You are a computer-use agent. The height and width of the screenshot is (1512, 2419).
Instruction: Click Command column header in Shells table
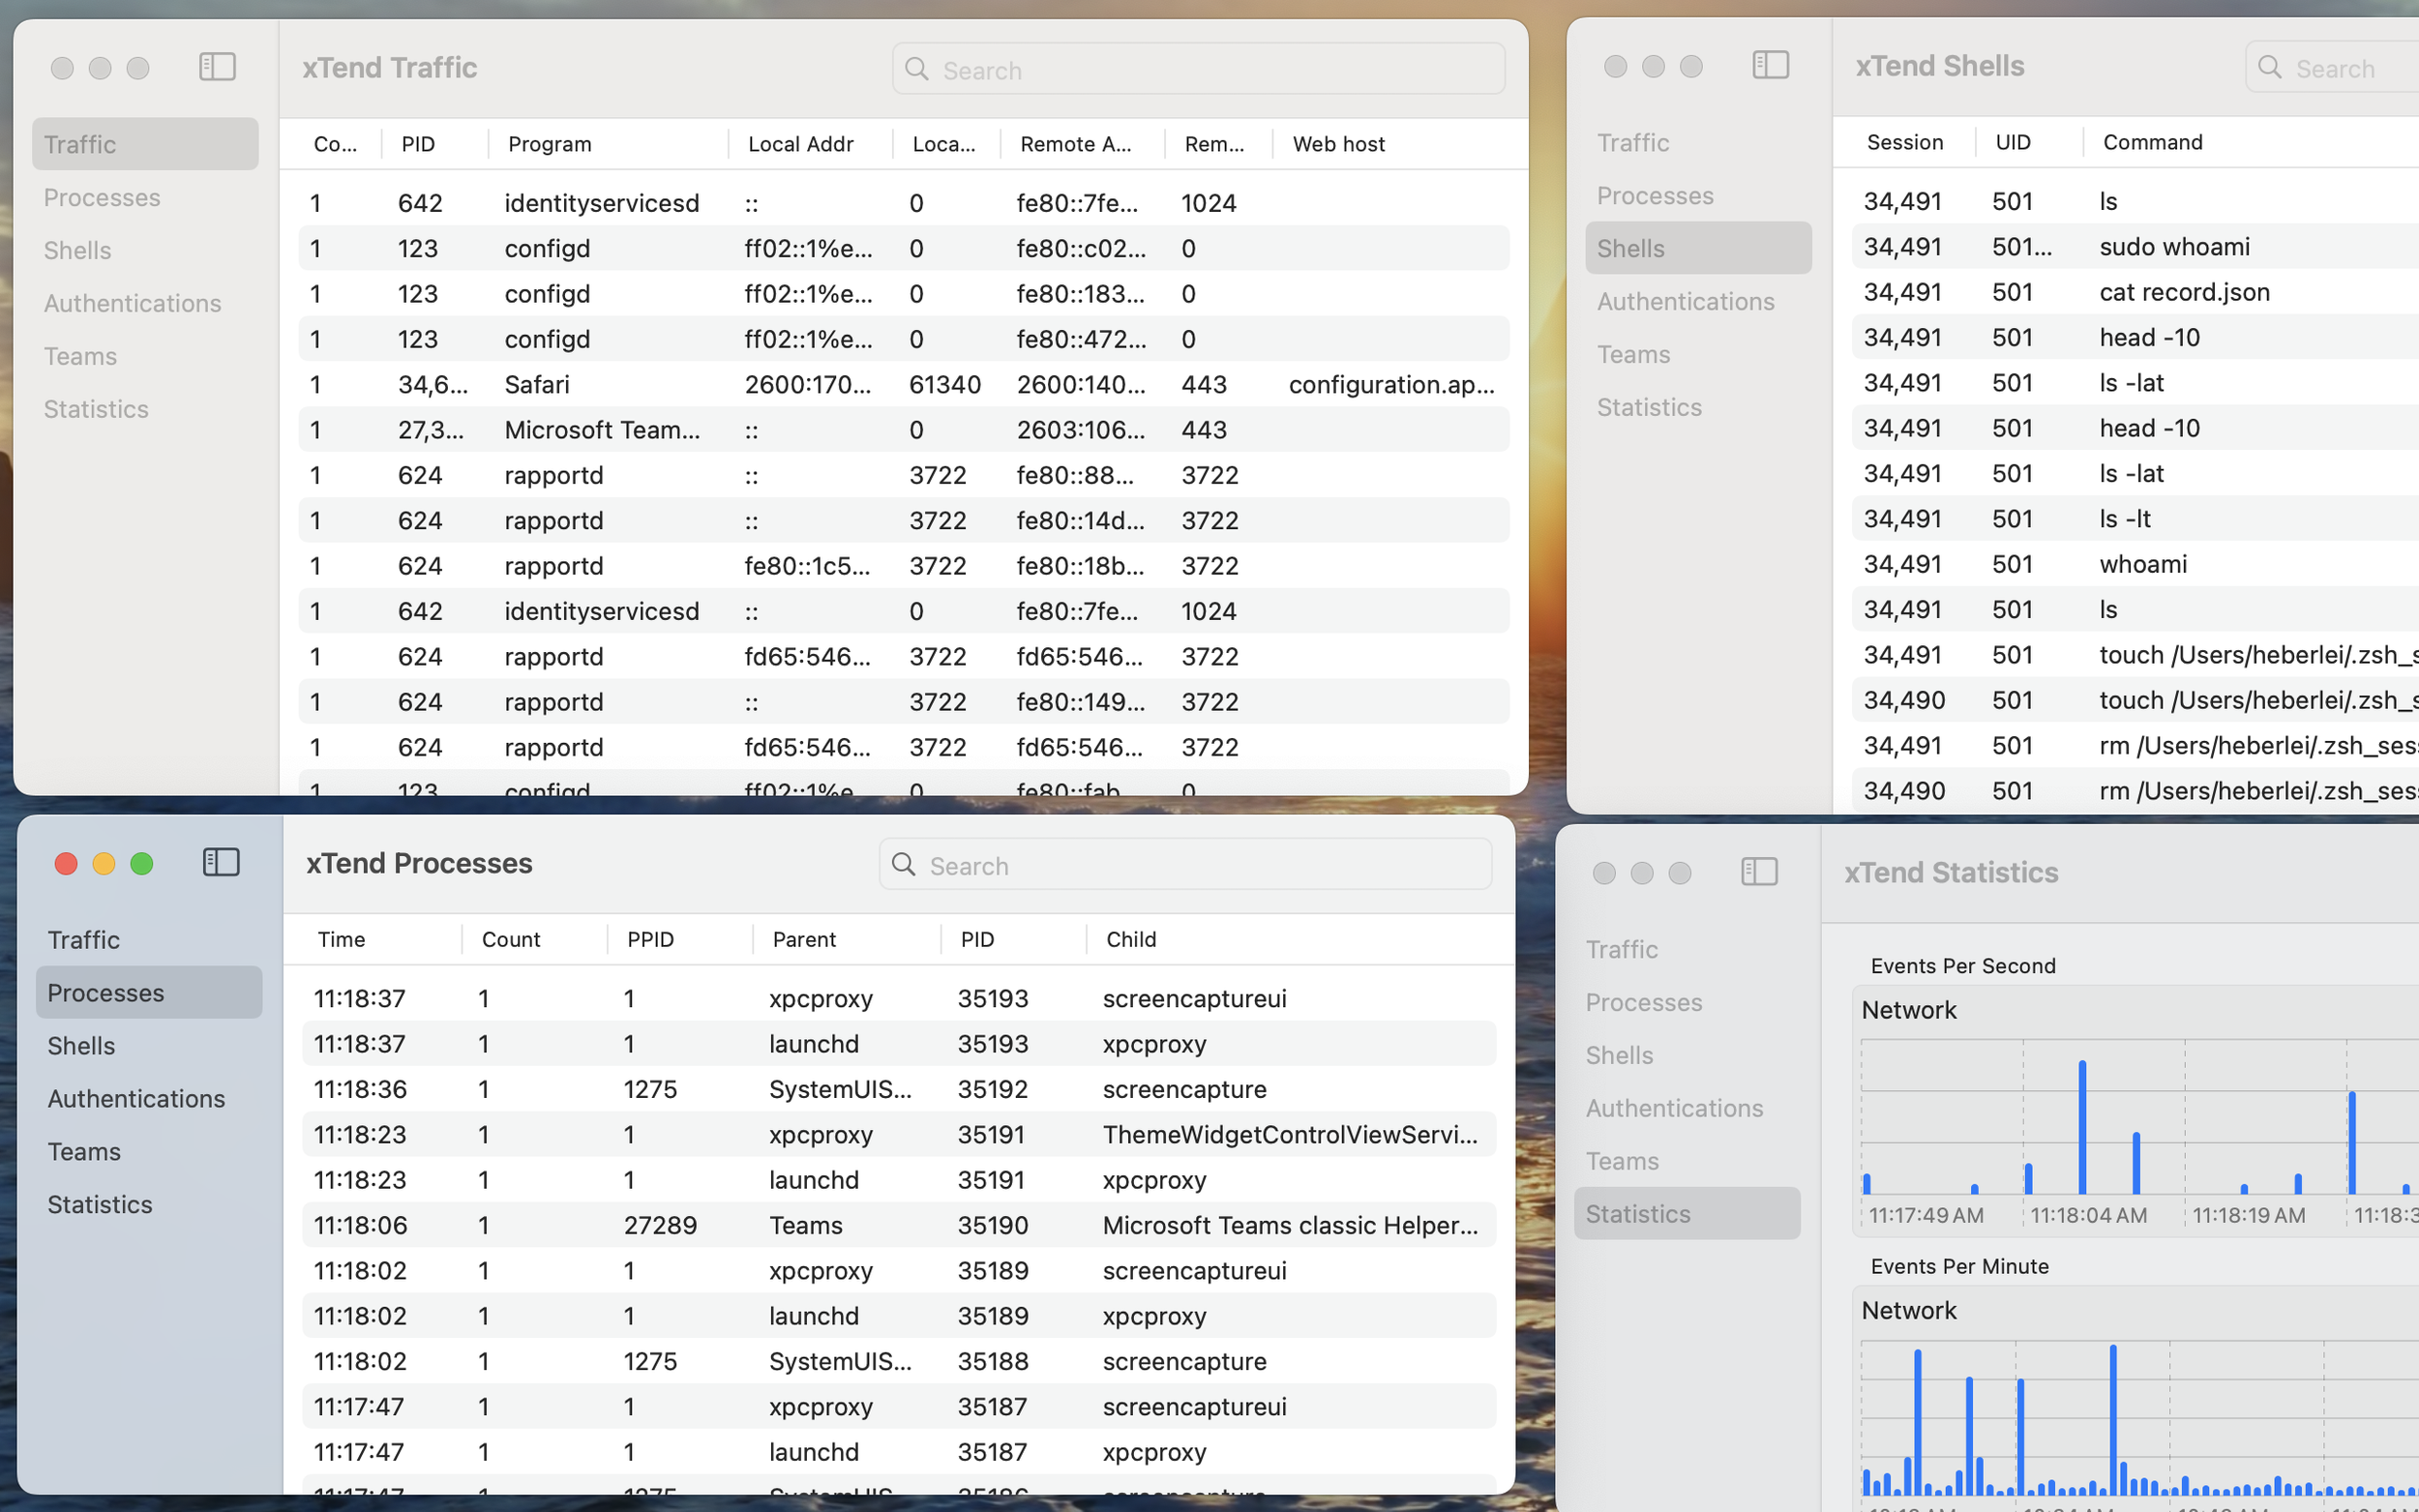2152,142
